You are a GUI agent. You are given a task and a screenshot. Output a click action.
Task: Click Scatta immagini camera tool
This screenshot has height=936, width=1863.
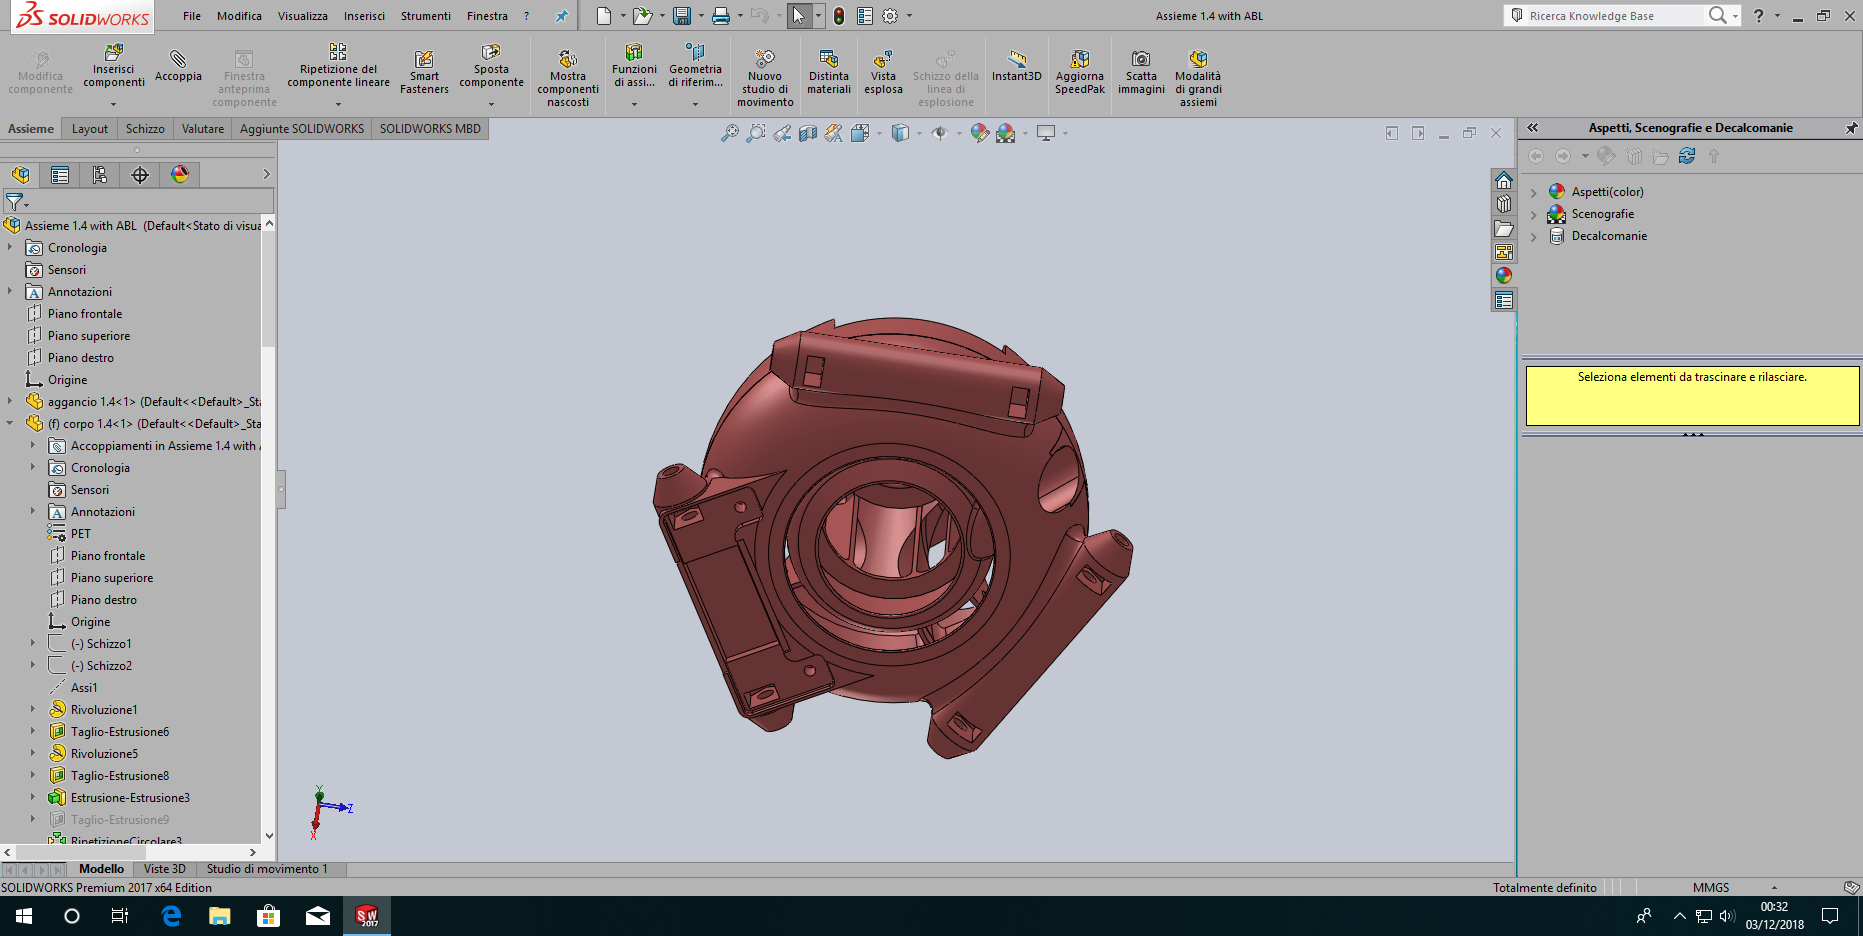(1141, 72)
